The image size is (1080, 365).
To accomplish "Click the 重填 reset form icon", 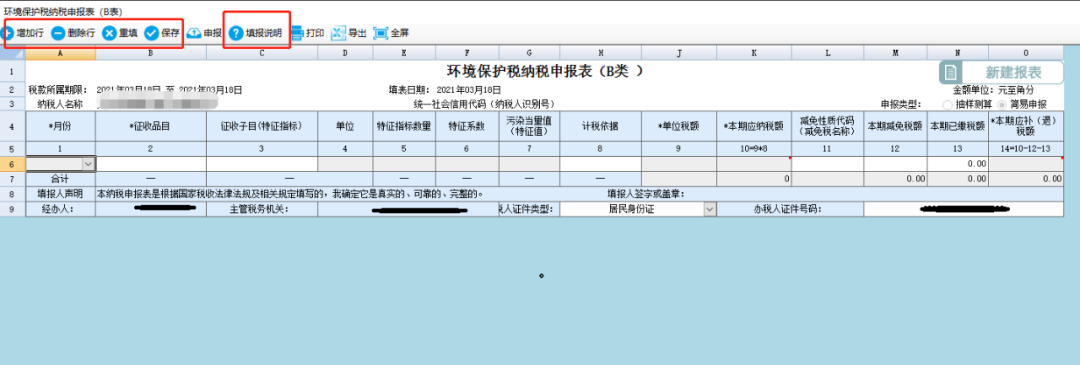I will (x=110, y=33).
